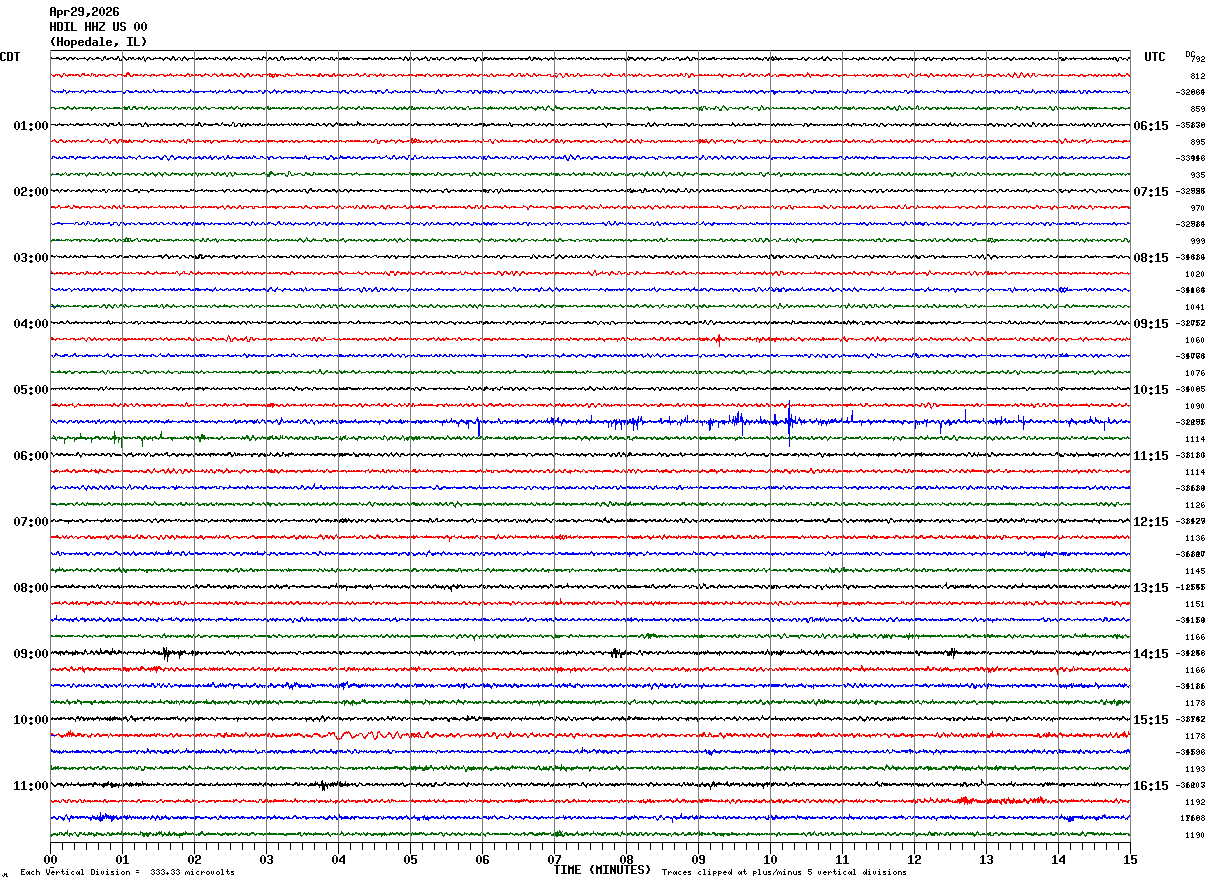Click the "04" minute axis tick label
Image resolution: width=1210 pixels, height=886 pixels.
pos(338,859)
